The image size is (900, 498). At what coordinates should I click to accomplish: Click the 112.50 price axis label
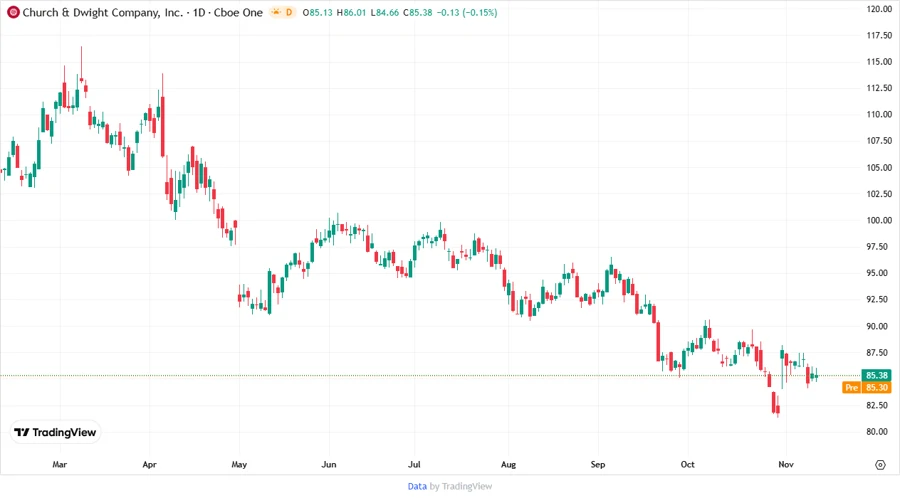pos(879,88)
